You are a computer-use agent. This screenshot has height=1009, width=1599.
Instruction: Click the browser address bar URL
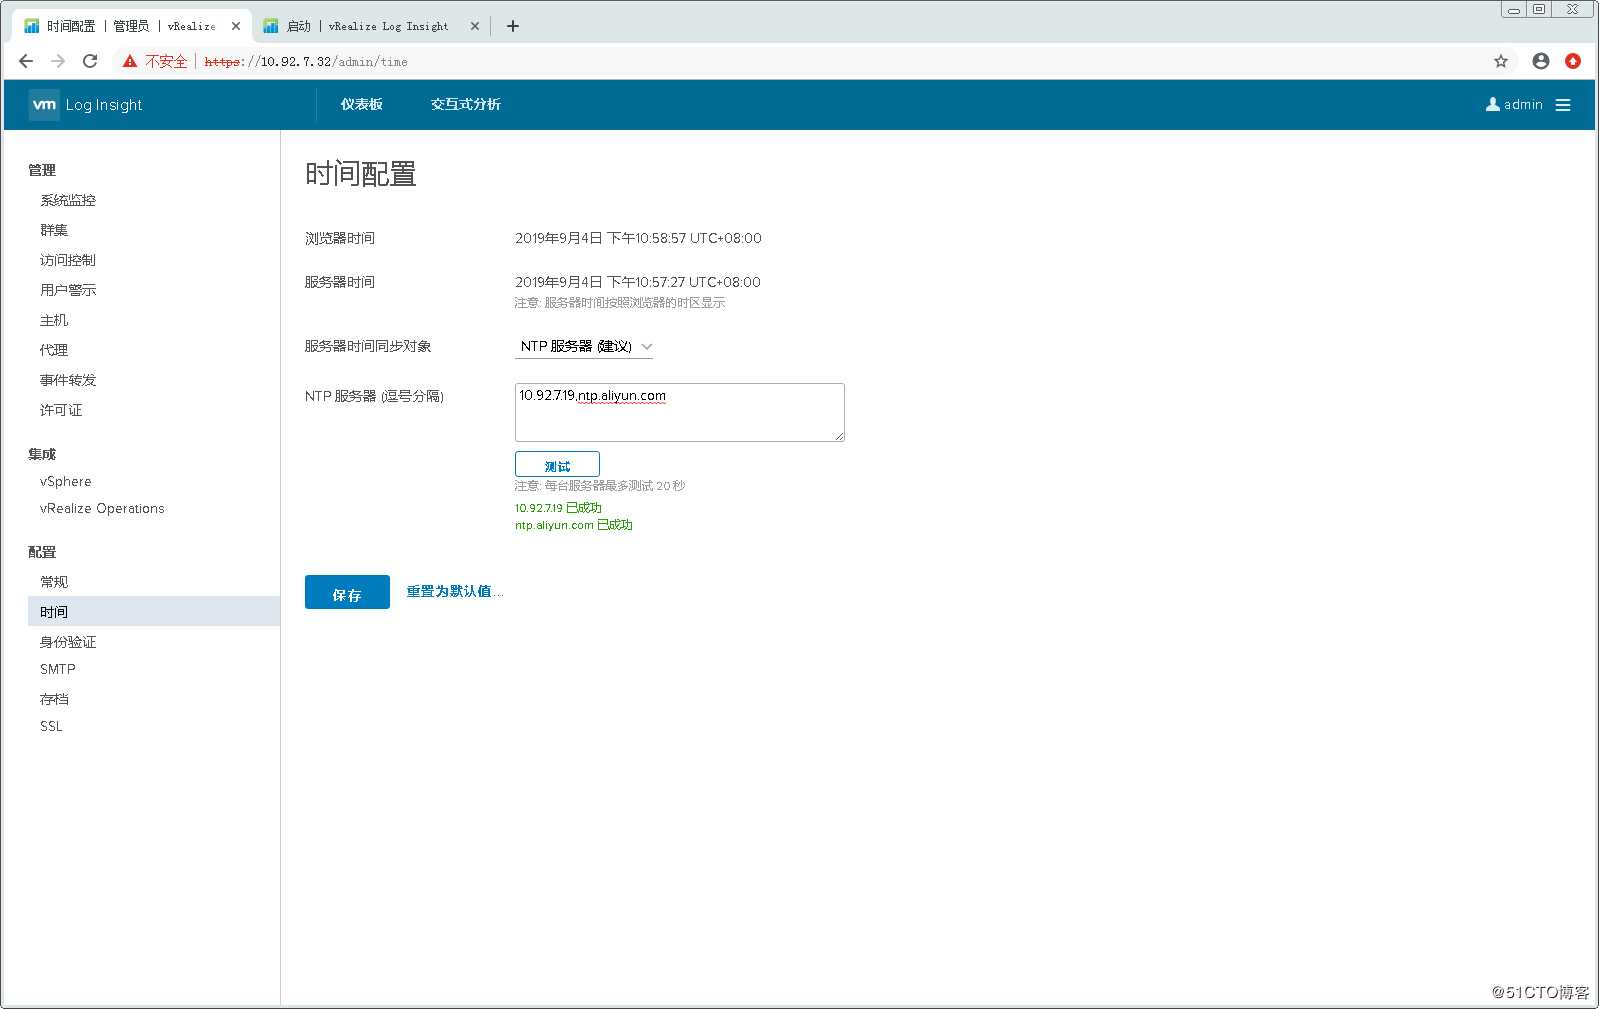coord(306,61)
